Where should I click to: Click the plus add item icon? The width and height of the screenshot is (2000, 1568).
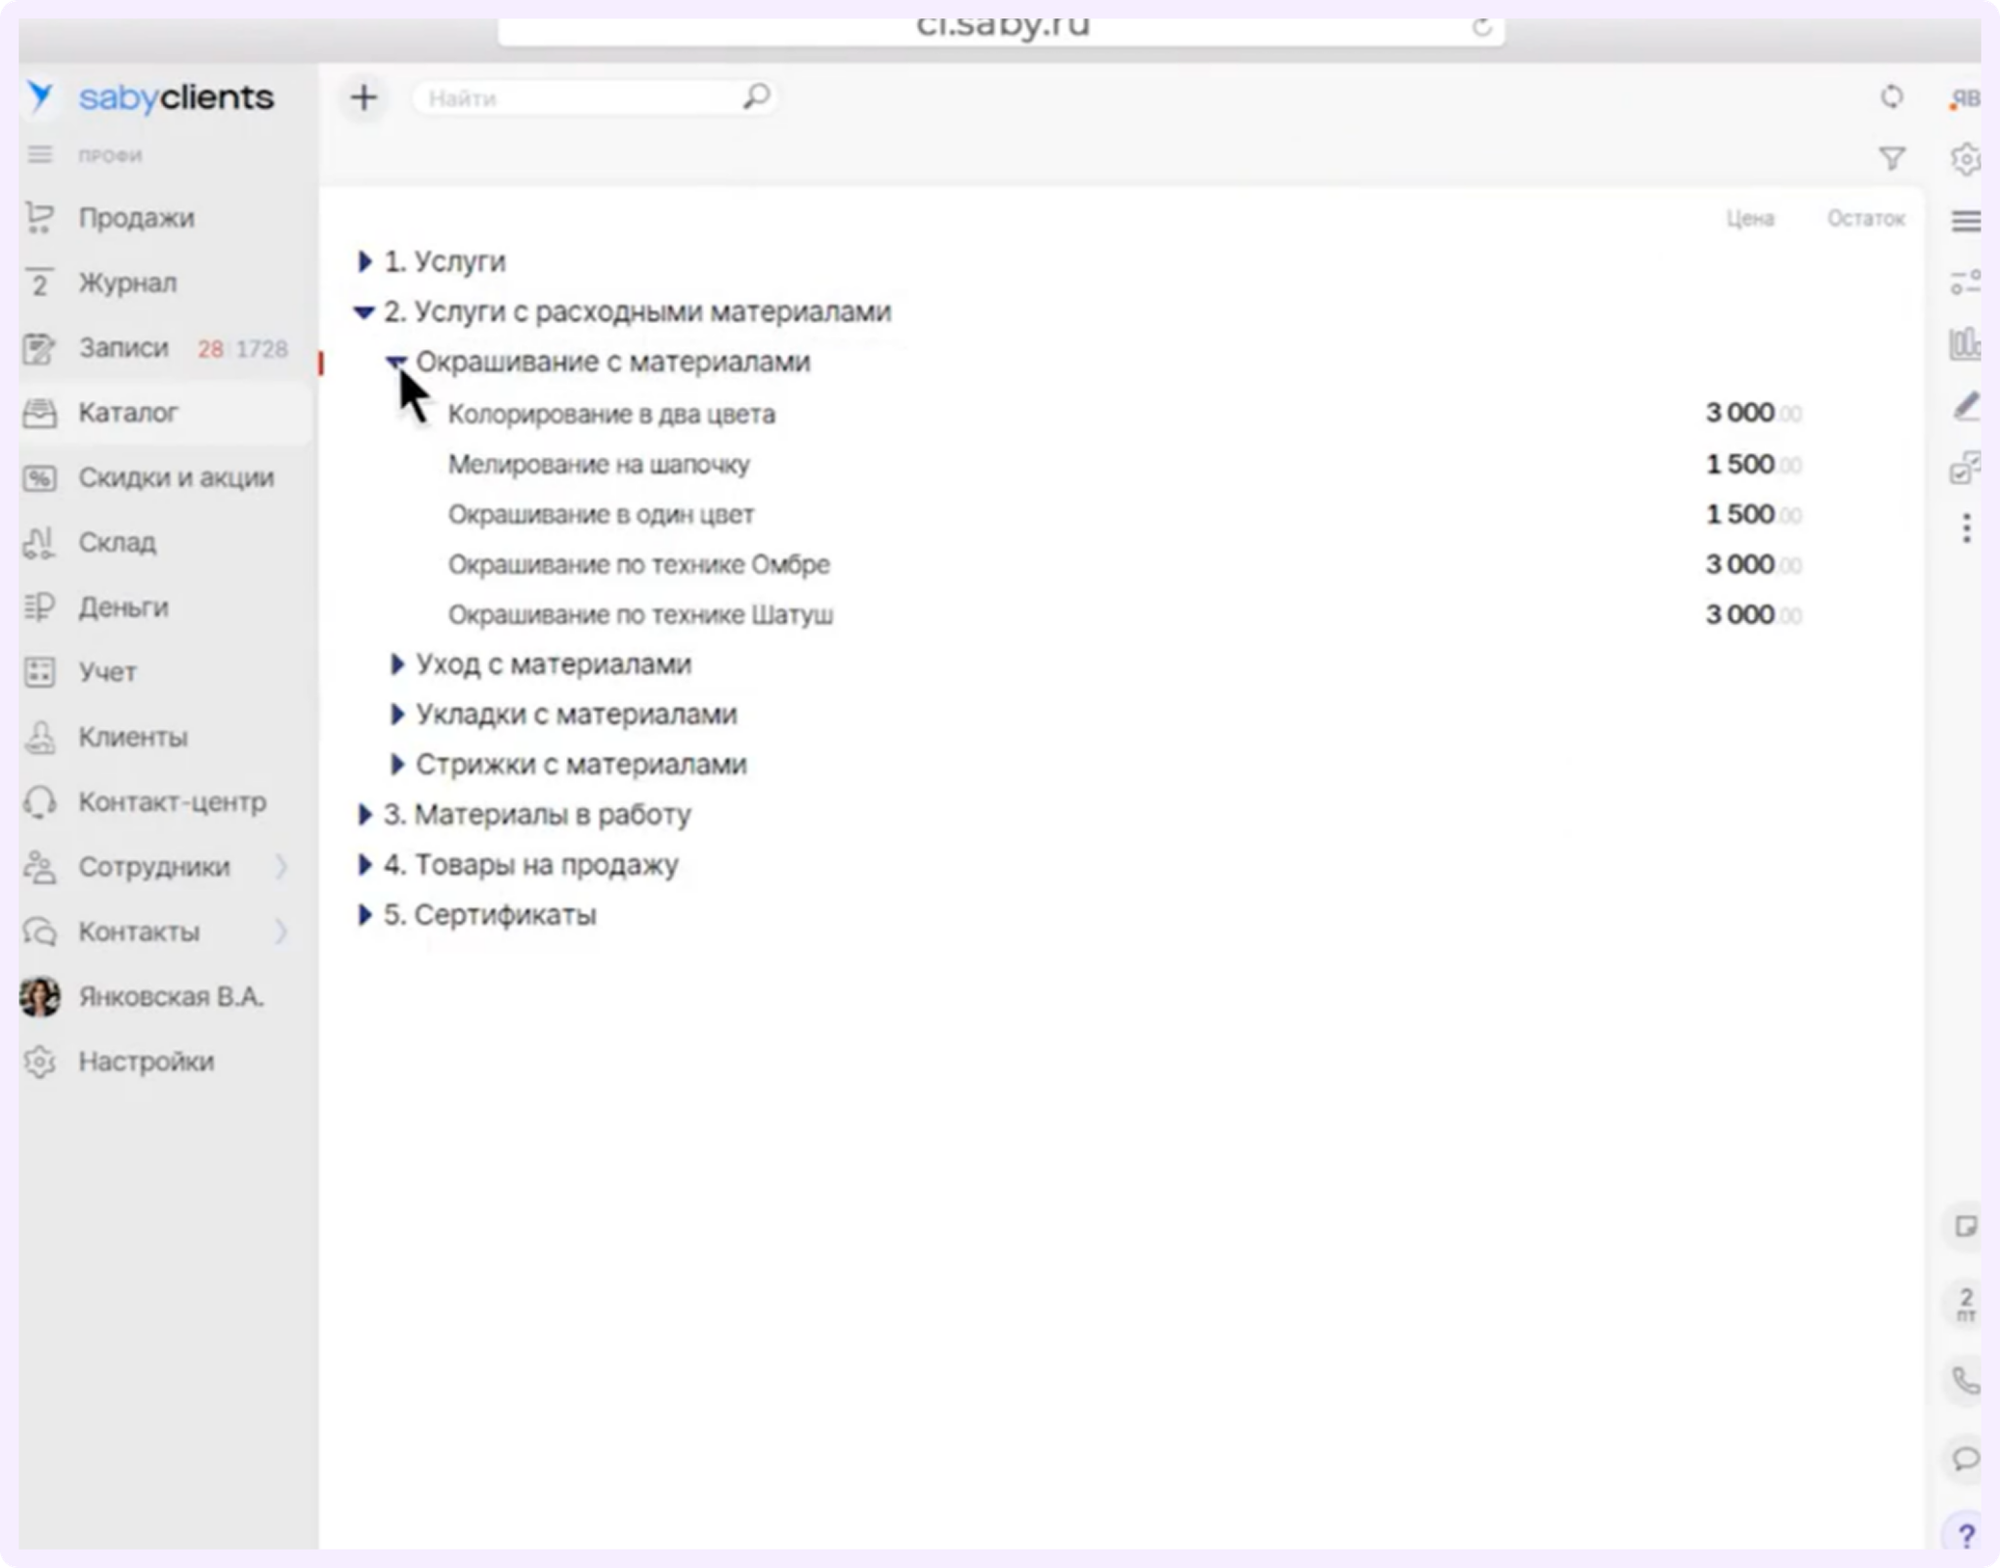pyautogui.click(x=363, y=97)
